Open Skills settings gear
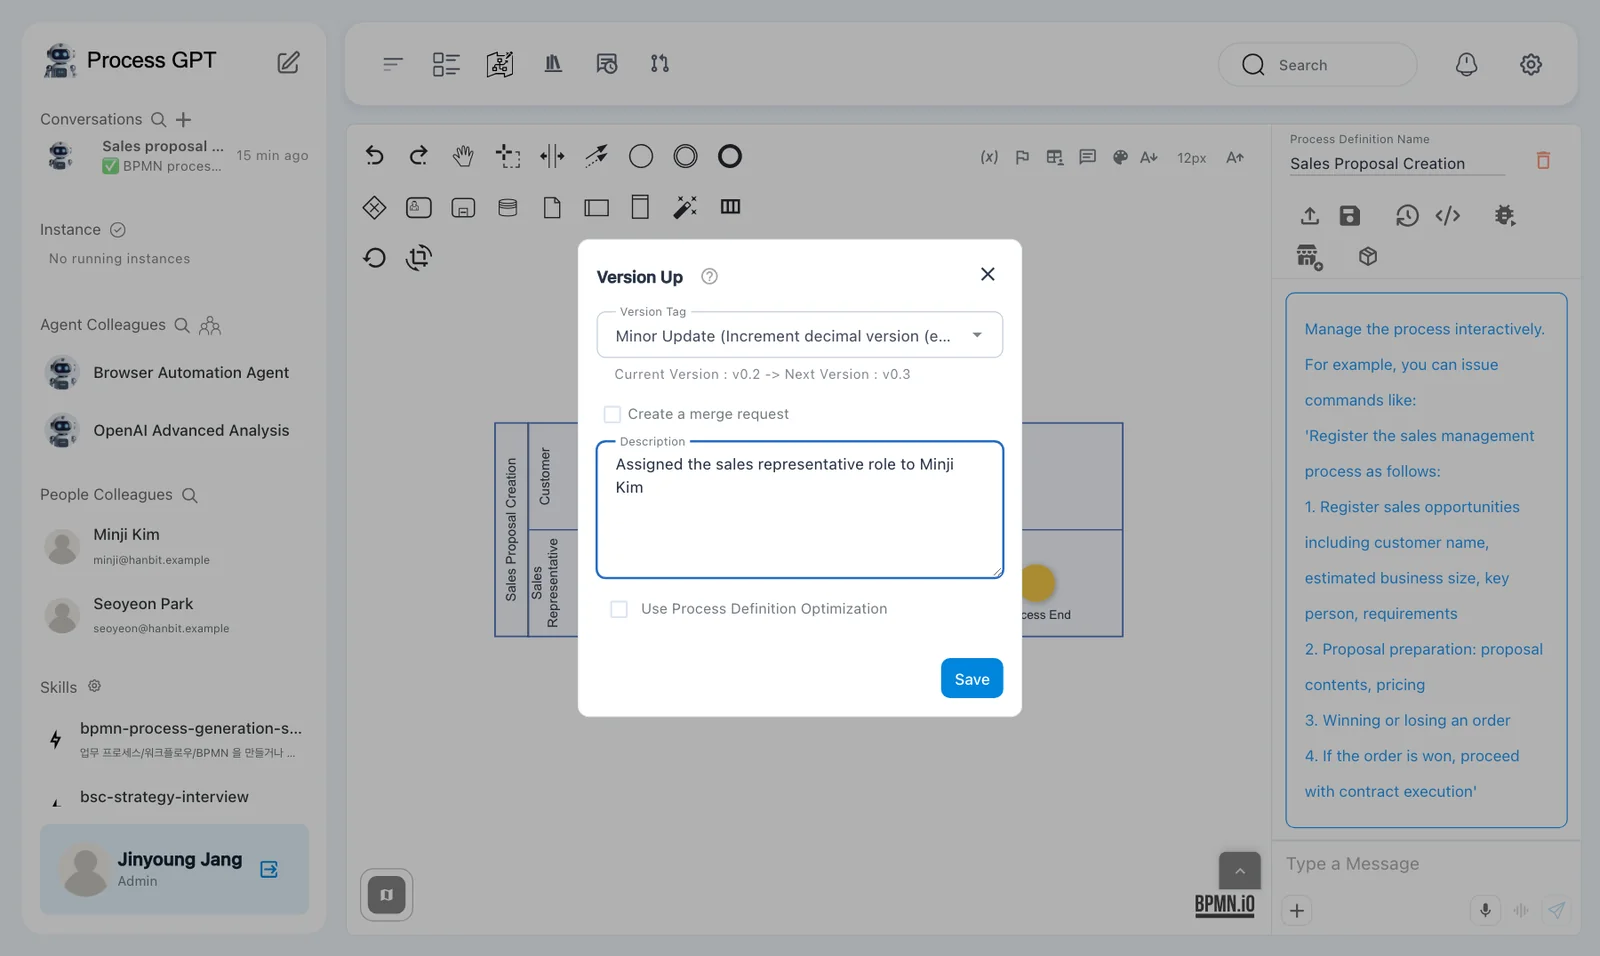 (x=95, y=686)
